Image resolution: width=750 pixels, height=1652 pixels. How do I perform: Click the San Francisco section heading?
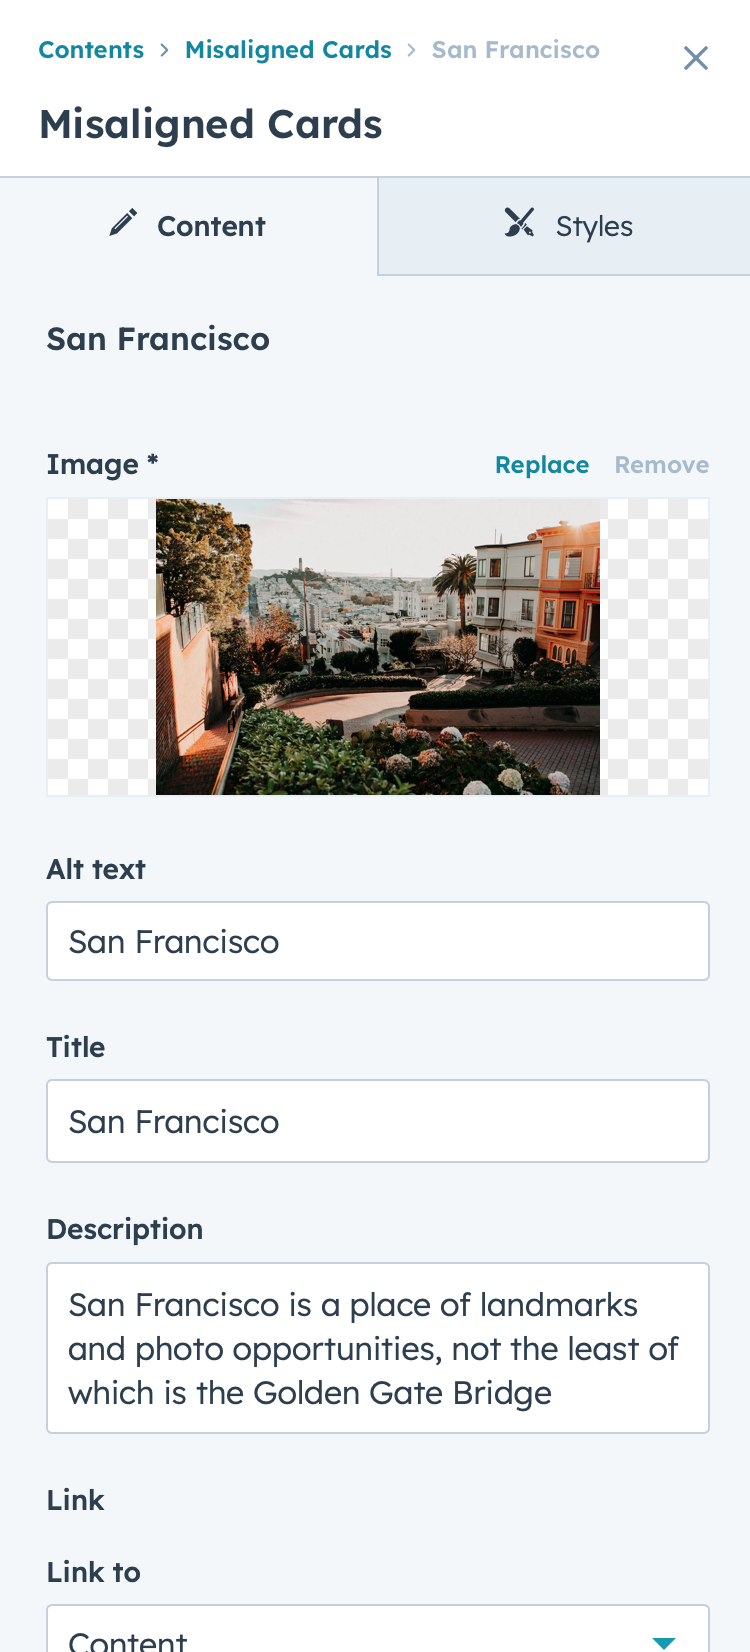[x=158, y=339]
